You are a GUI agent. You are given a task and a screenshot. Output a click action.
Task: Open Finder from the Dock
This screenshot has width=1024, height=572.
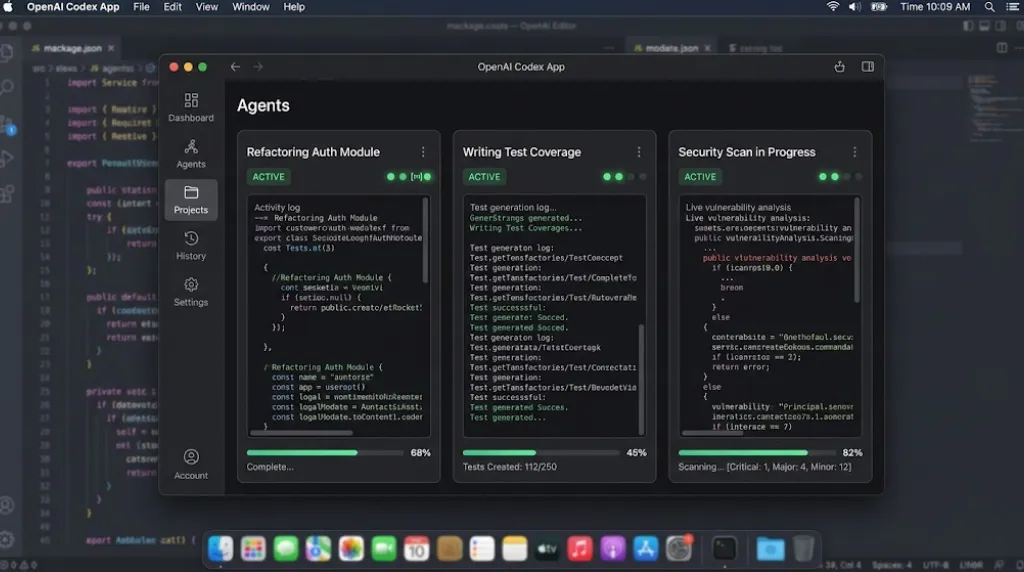coord(220,548)
